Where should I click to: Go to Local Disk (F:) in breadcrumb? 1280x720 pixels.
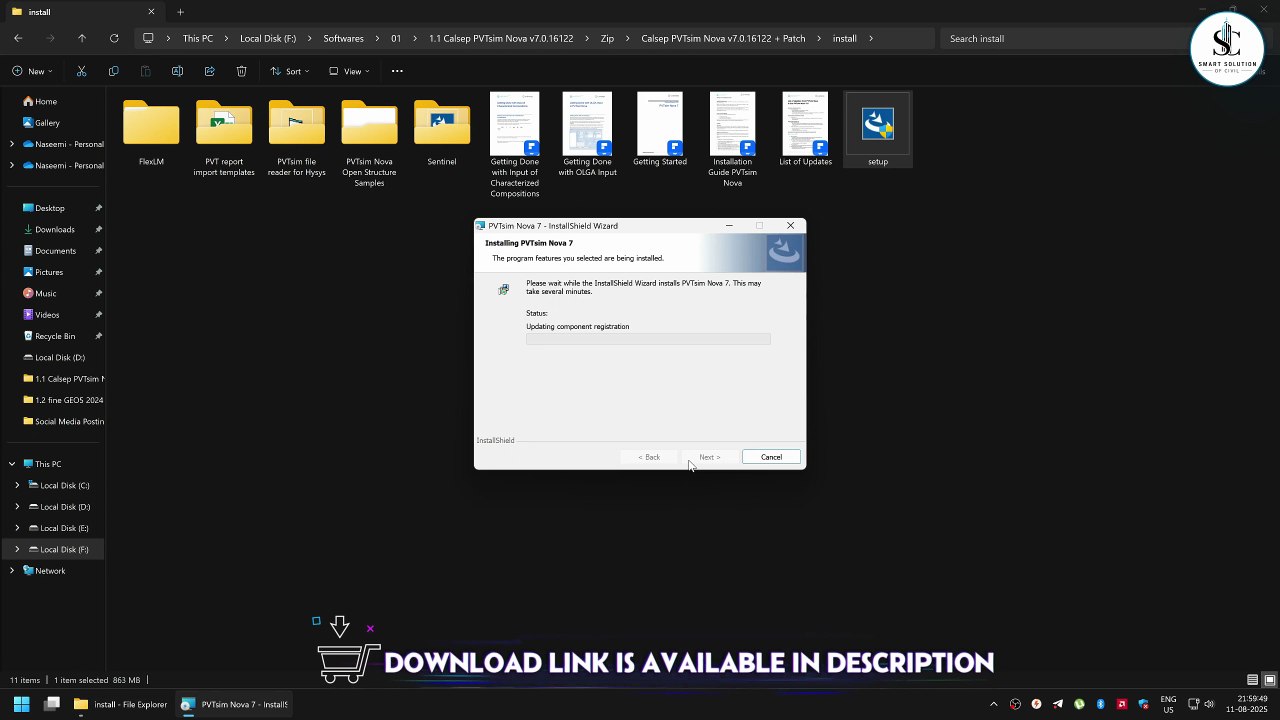[268, 38]
